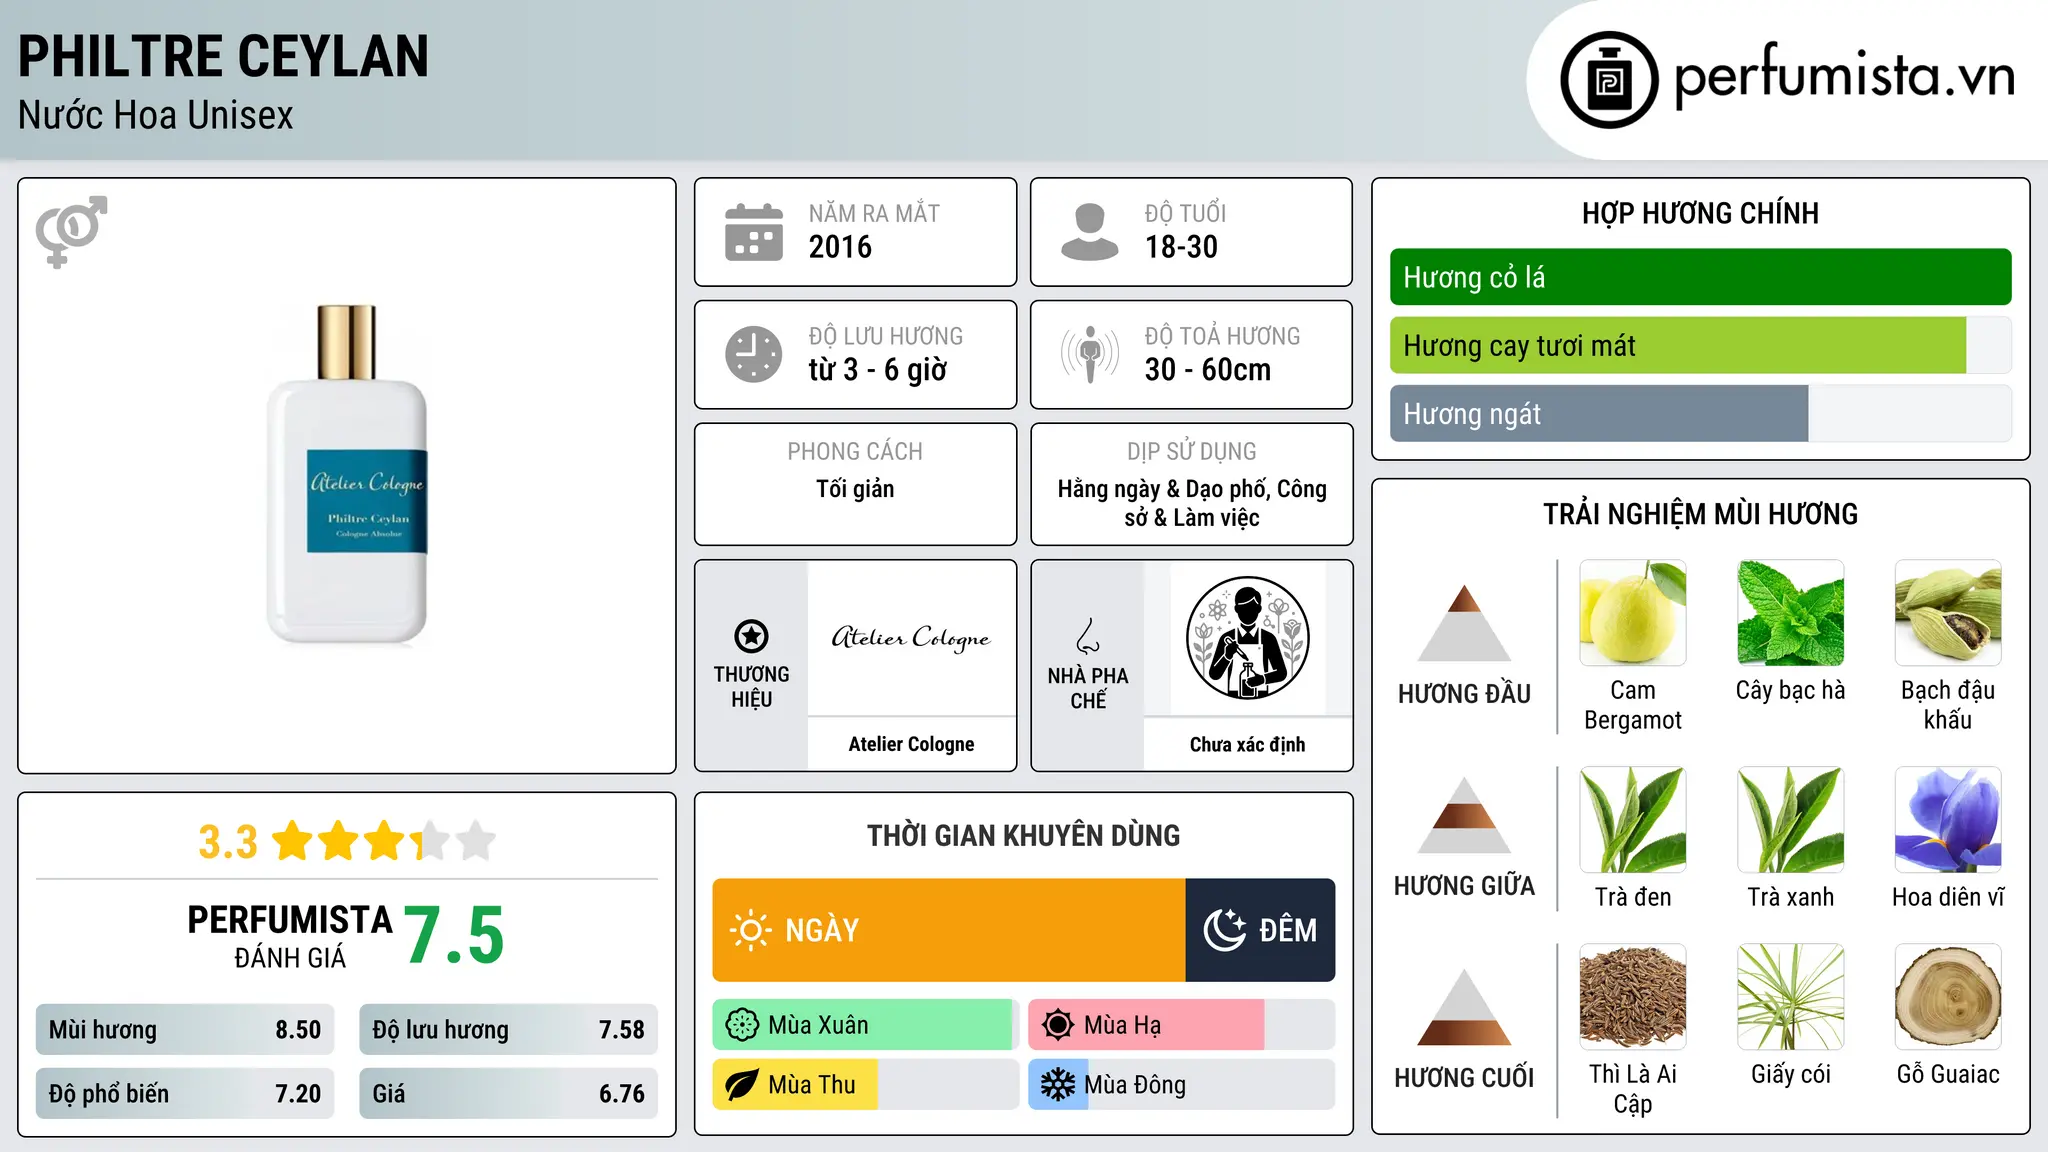Click the Gỗ Guaiac wood image
Screen dimensions: 2048x1152
[1948, 997]
